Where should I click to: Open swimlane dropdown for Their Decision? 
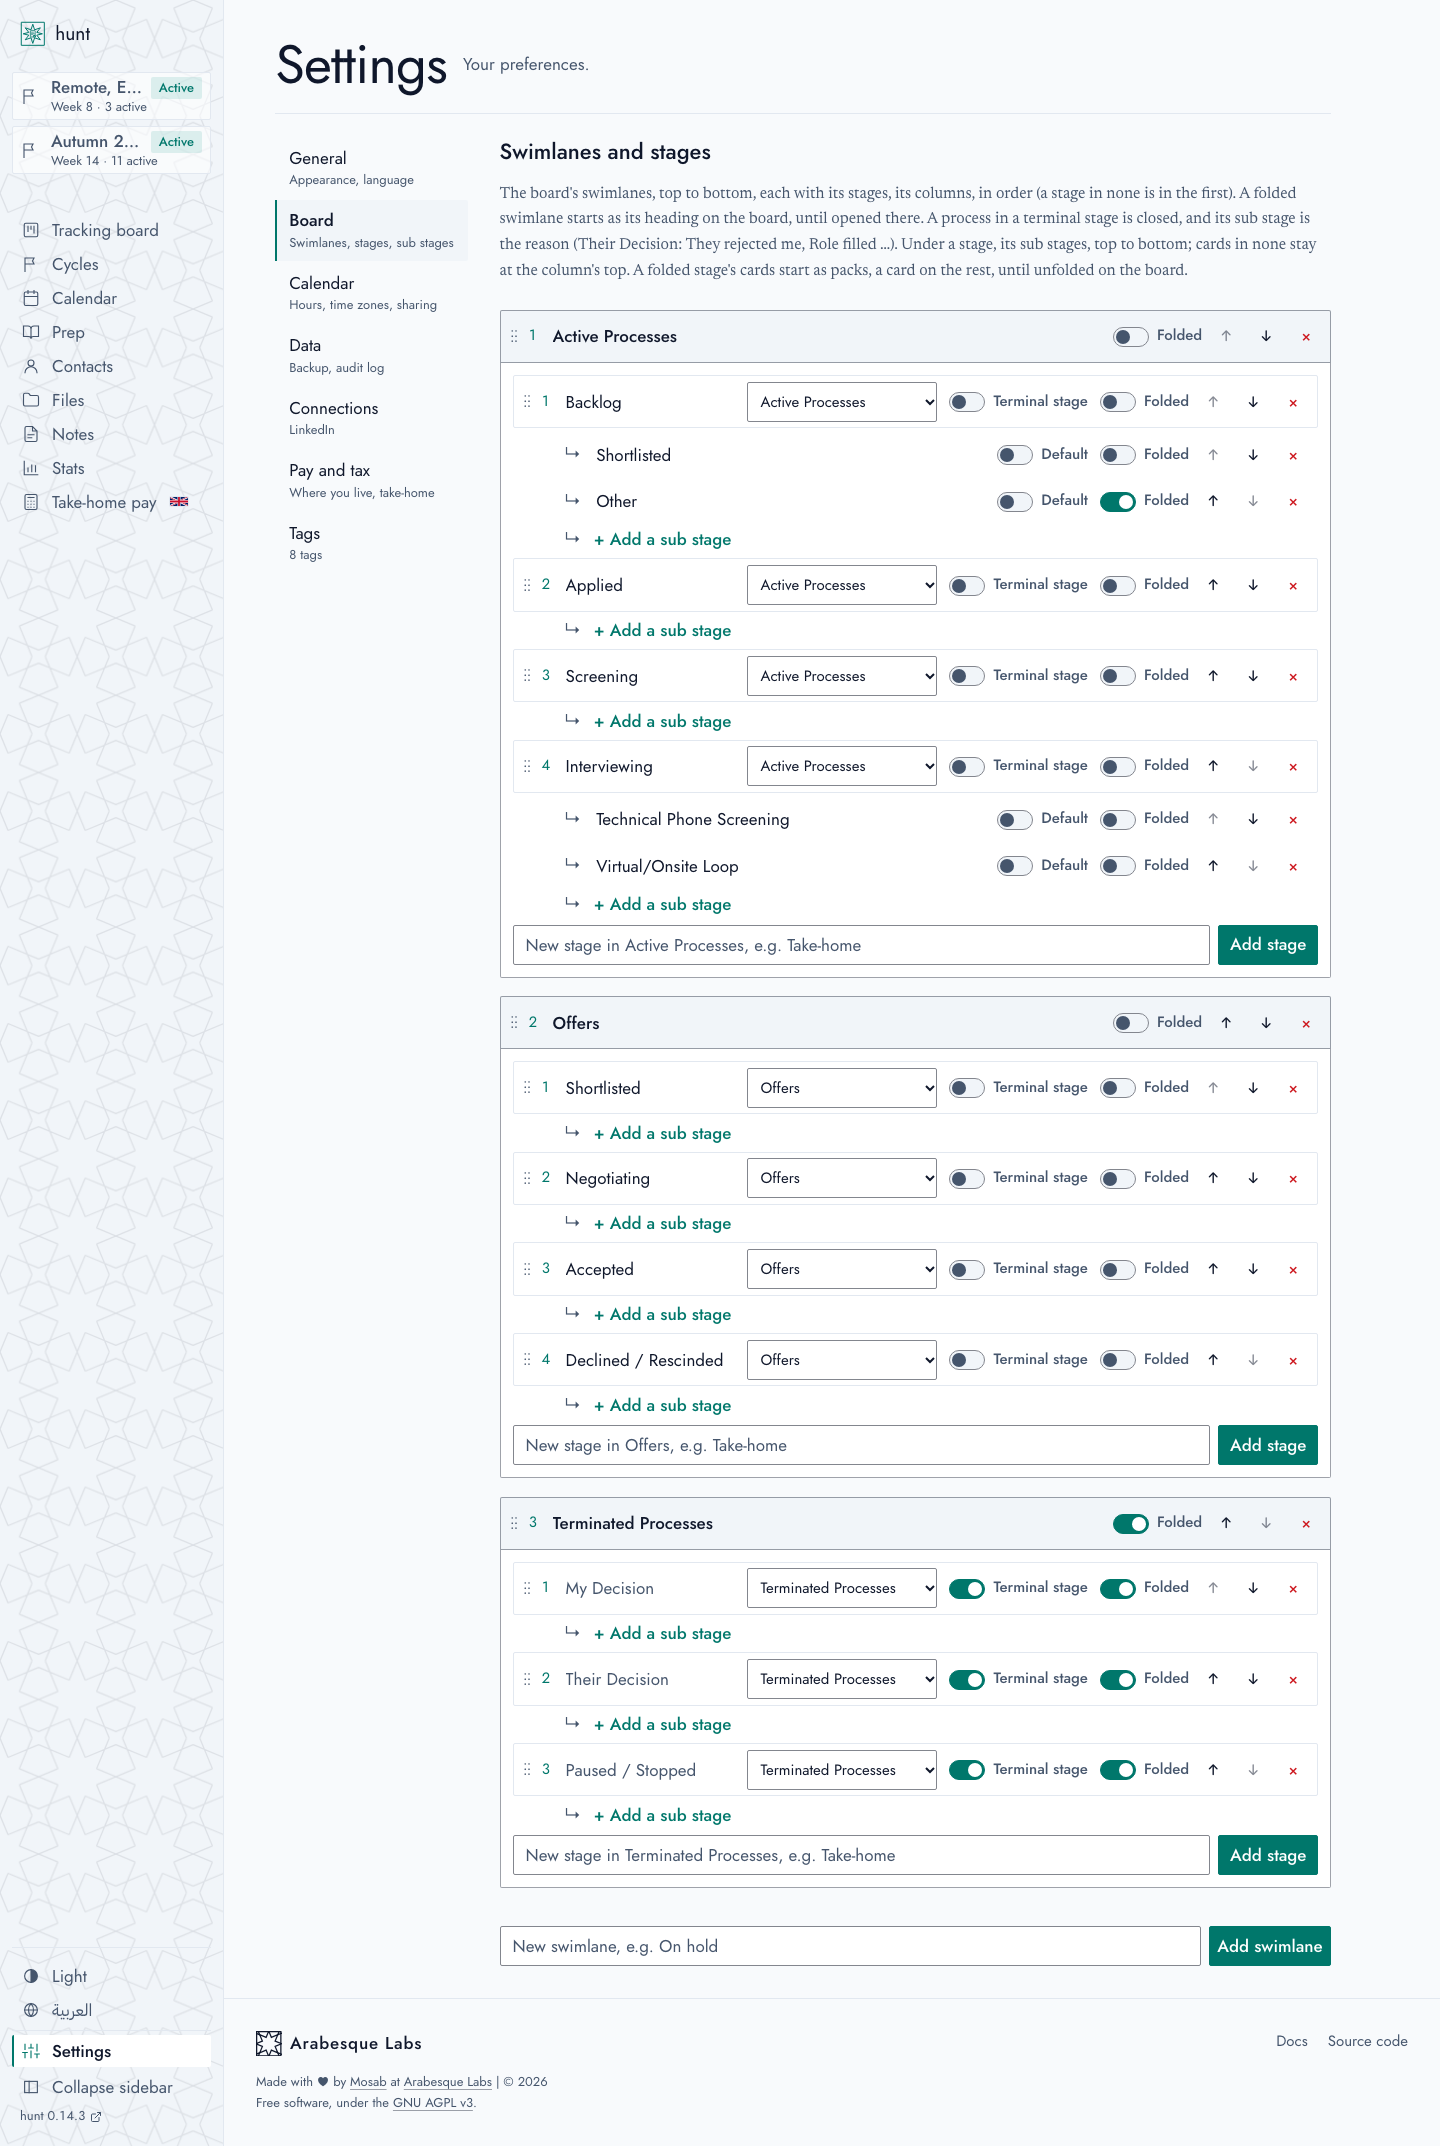pyautogui.click(x=842, y=1679)
